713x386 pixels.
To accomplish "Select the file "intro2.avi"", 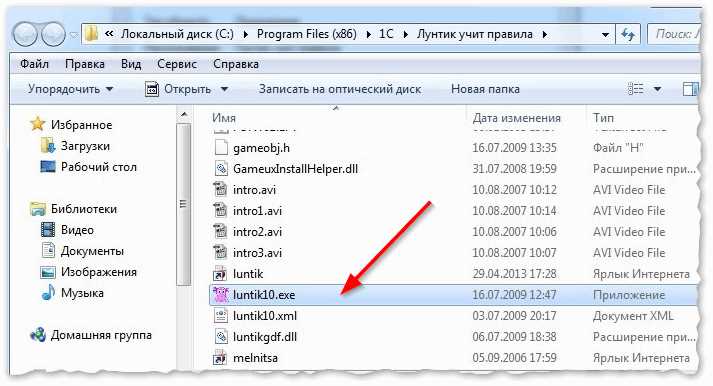I will point(257,231).
